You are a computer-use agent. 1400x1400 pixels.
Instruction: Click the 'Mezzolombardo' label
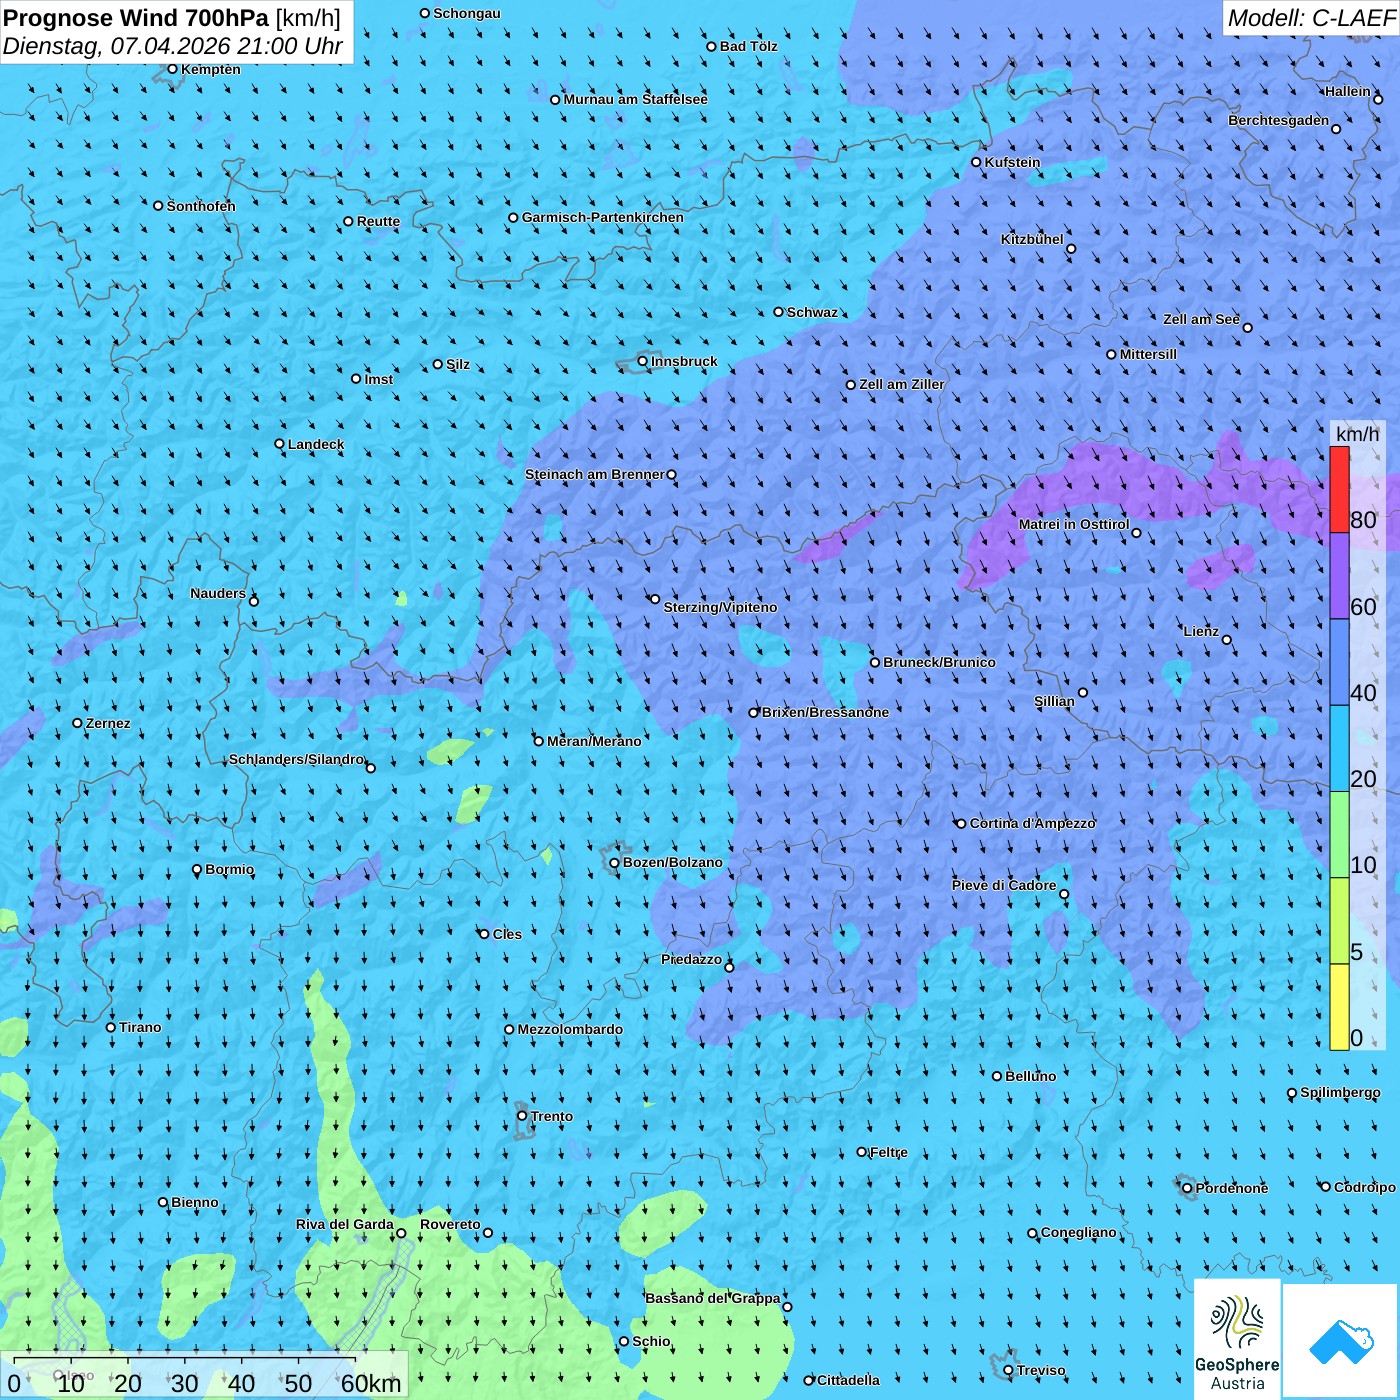(570, 1029)
